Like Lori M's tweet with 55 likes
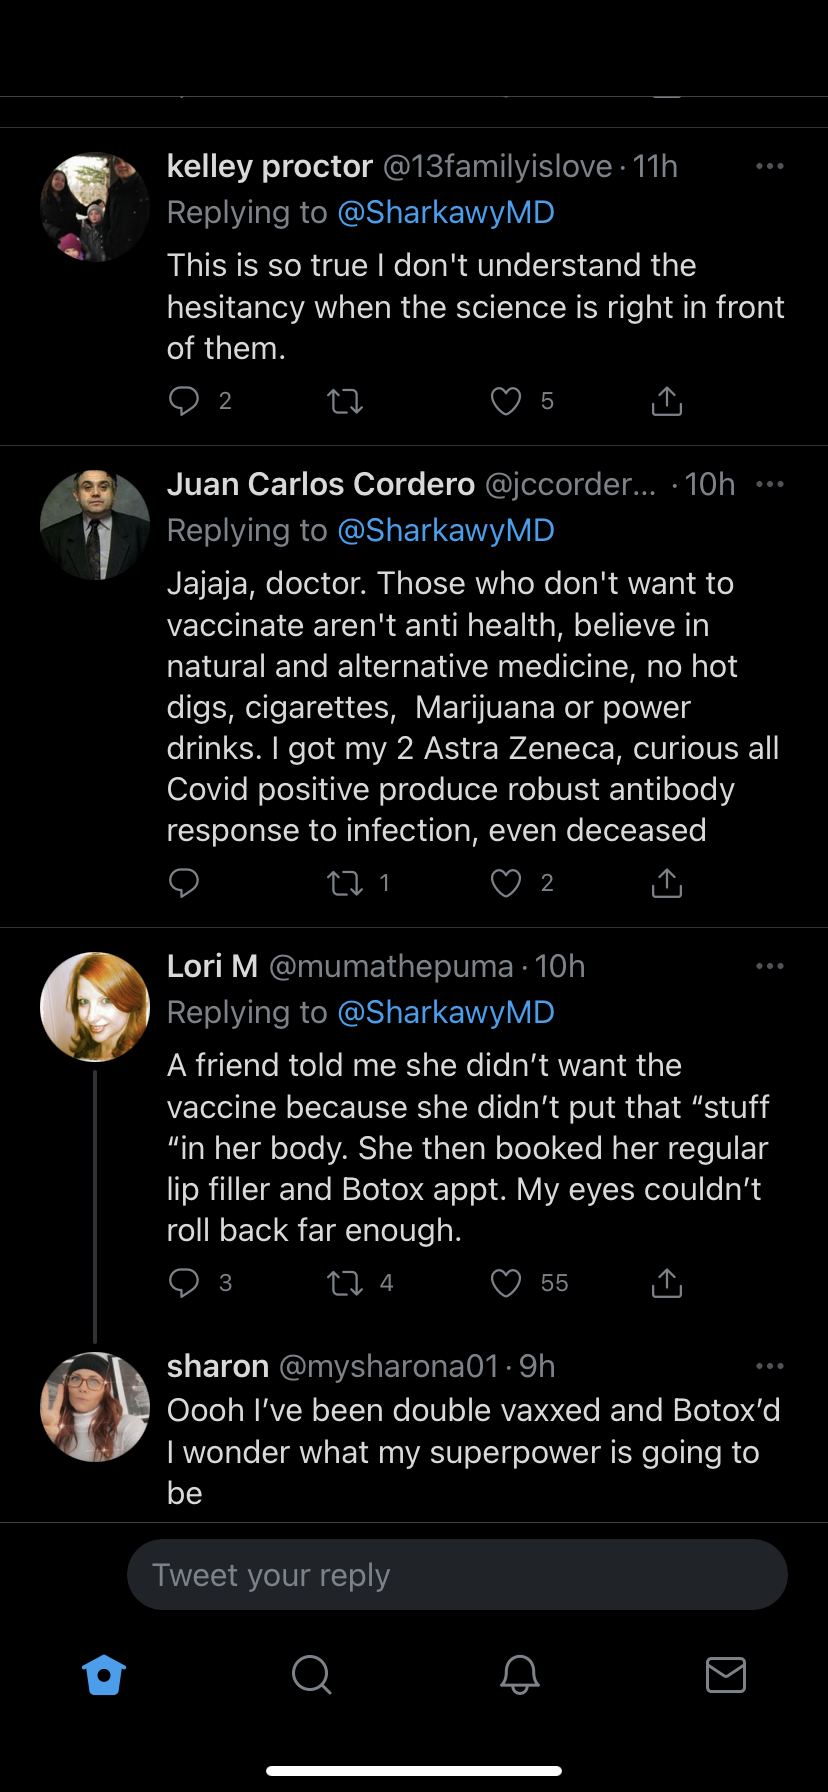The height and width of the screenshot is (1792, 828). [x=506, y=1283]
